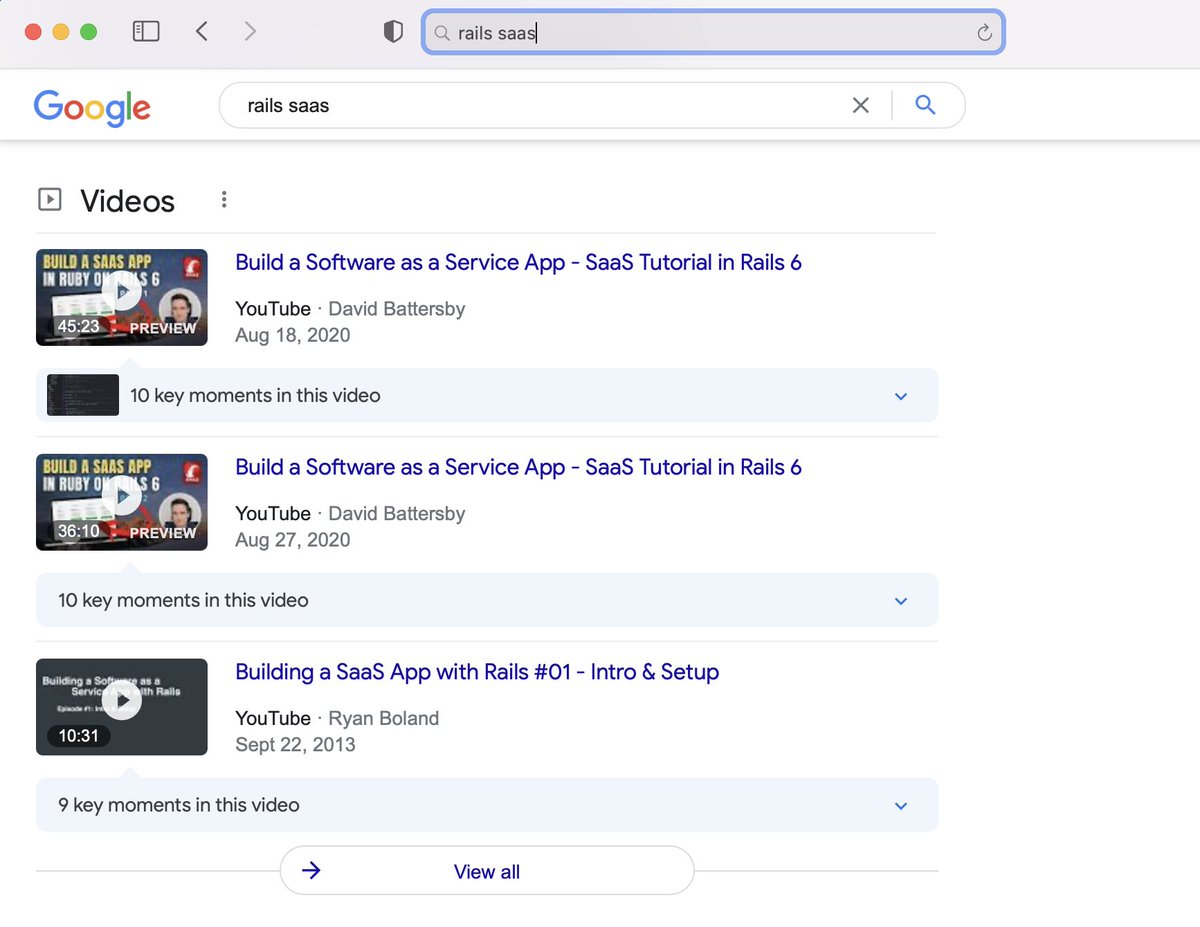Expand key moments for the 36:10 video
Screen dimensions: 1200x927
[x=900, y=601]
